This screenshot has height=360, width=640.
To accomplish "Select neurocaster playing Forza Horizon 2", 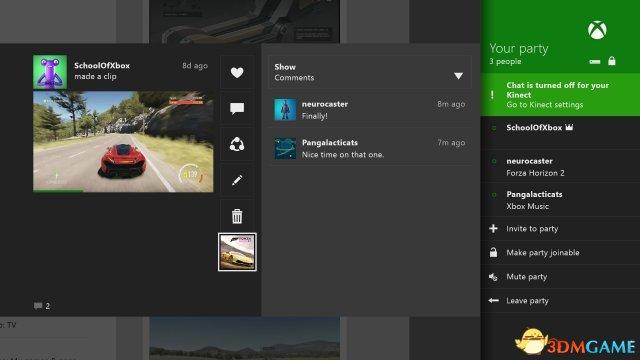I will click(560, 167).
